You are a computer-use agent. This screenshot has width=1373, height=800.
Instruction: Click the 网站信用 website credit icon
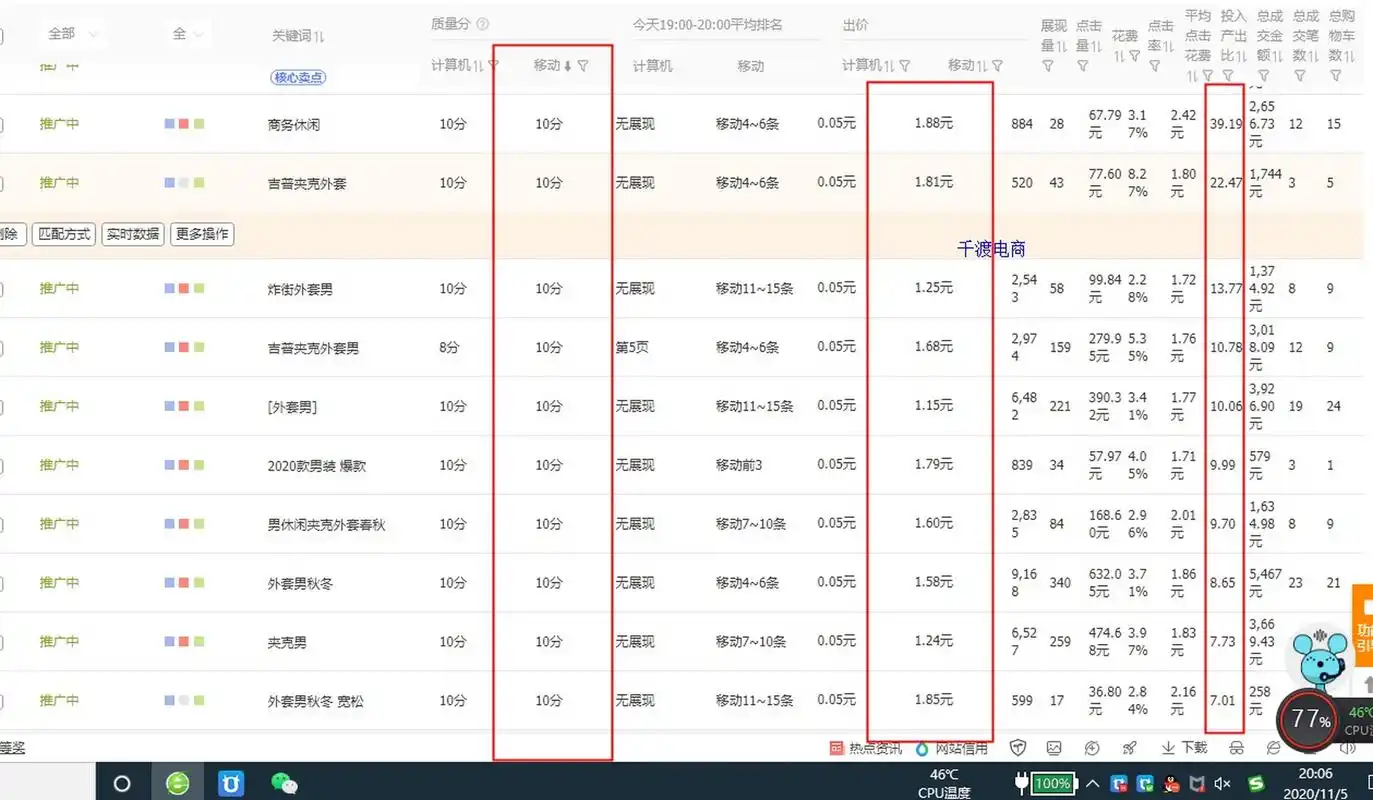point(921,747)
